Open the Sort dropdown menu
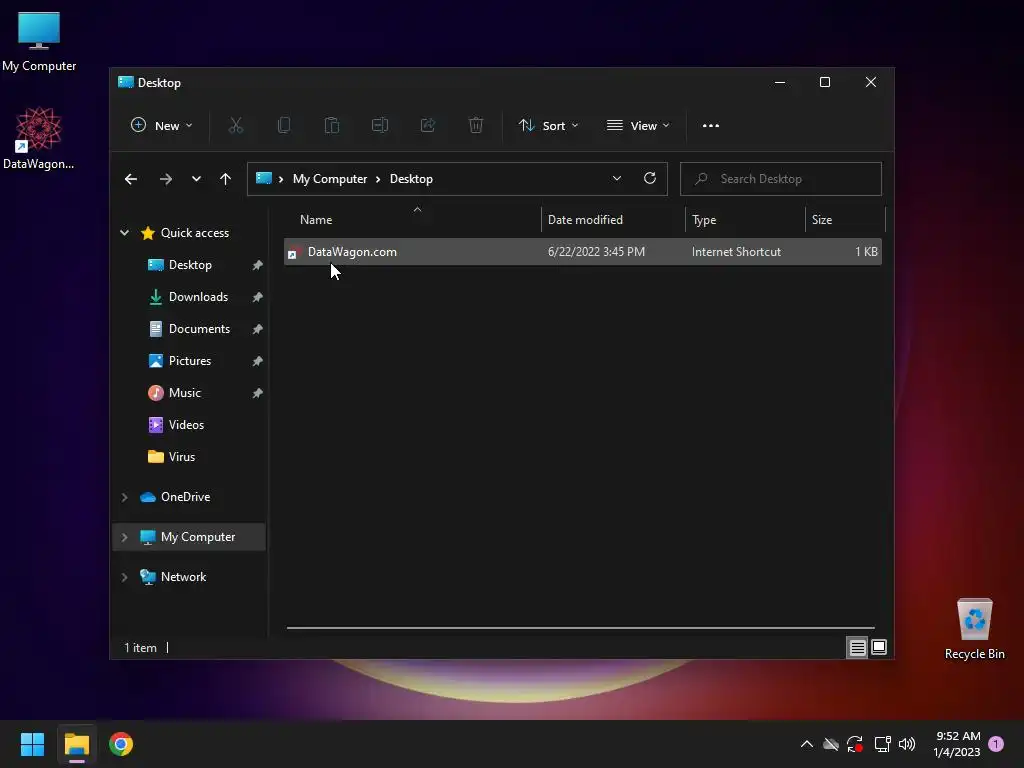 (x=549, y=125)
